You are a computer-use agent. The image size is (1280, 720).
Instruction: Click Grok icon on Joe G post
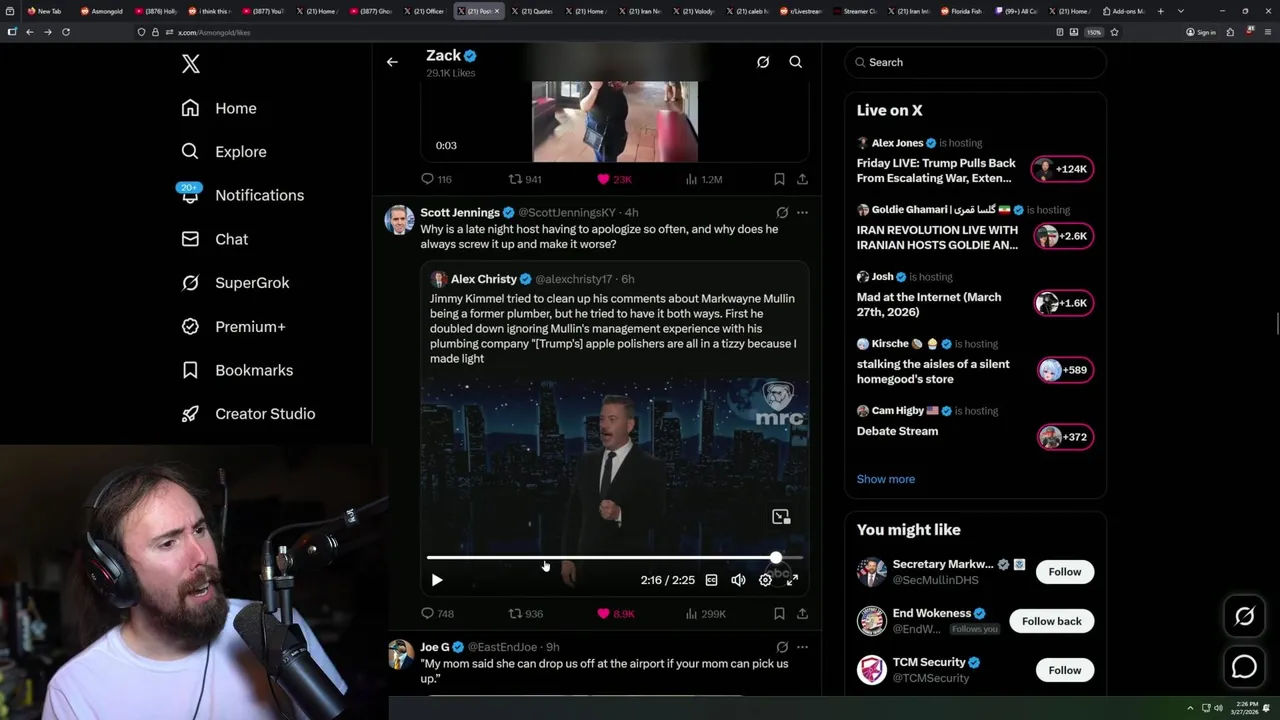782,647
